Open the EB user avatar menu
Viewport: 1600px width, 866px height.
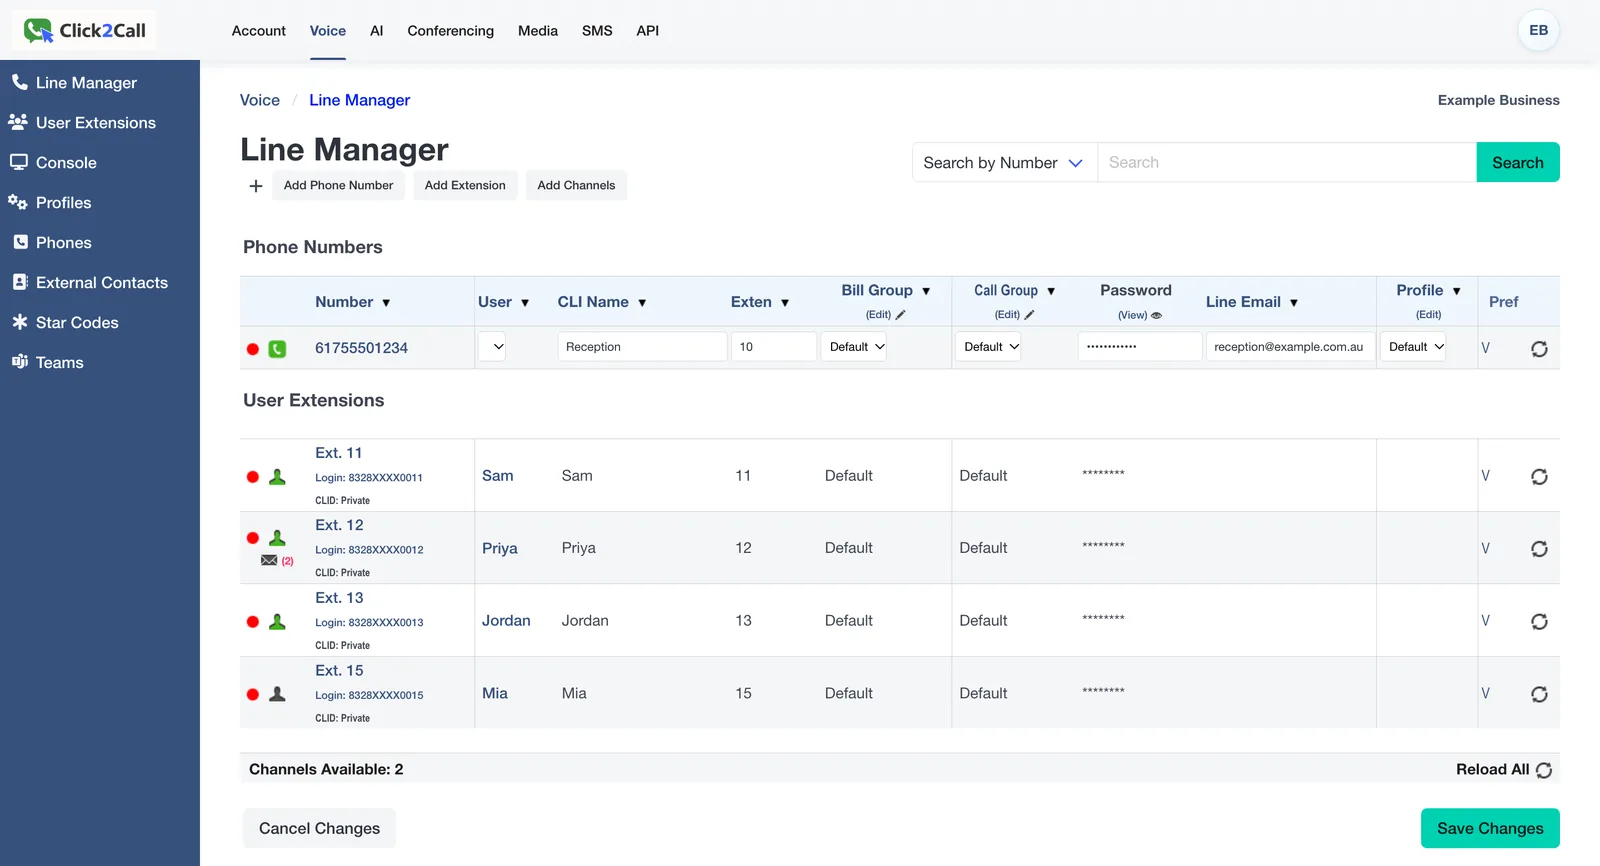pos(1538,30)
